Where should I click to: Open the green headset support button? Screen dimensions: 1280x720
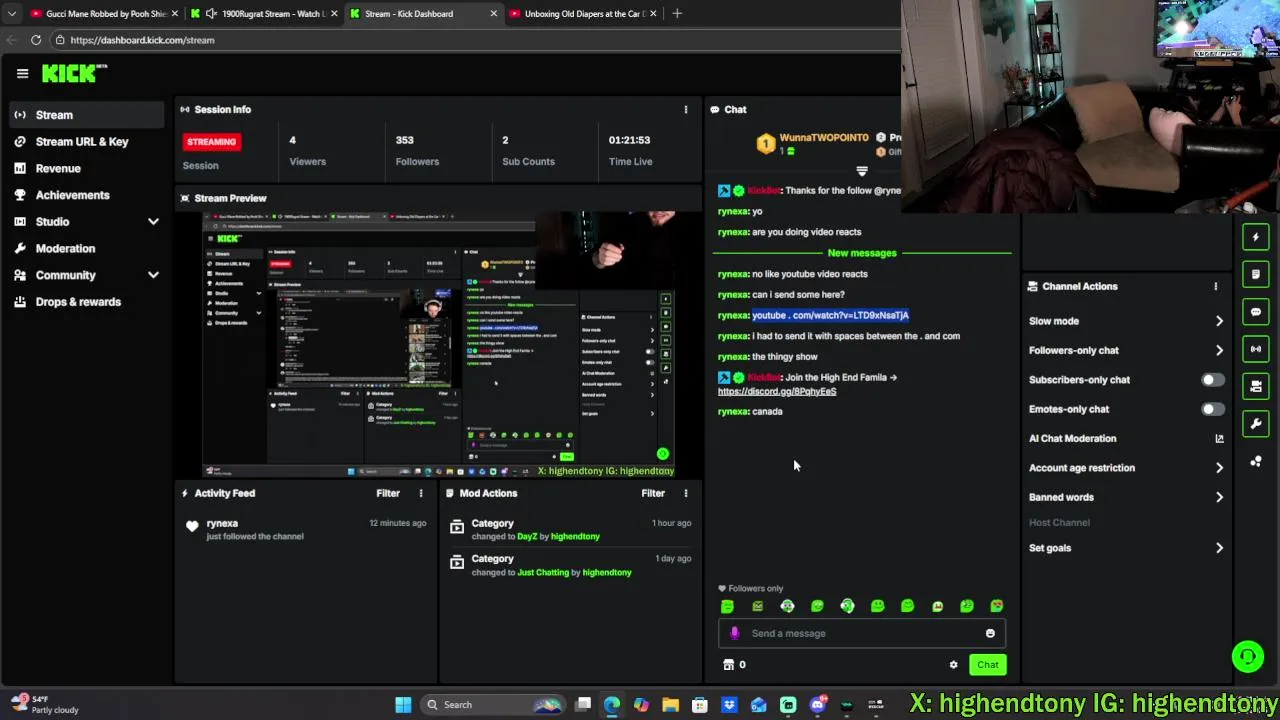pyautogui.click(x=1247, y=657)
